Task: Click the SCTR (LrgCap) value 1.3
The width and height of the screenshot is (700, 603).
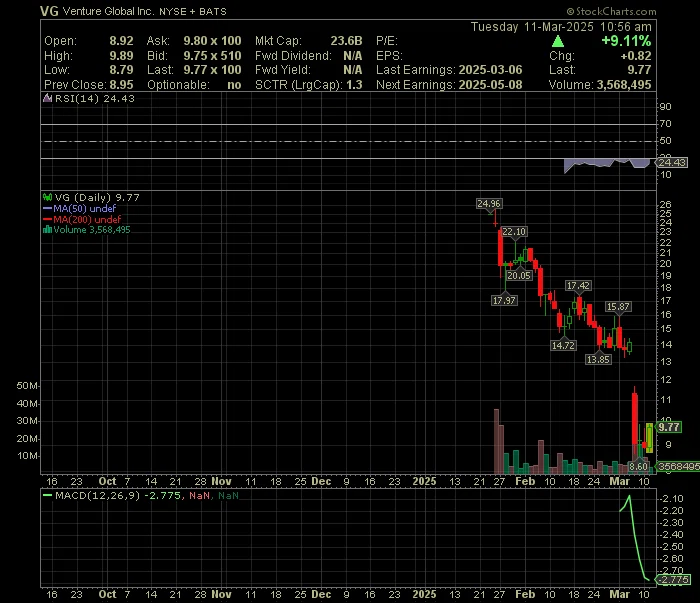Action: [354, 85]
